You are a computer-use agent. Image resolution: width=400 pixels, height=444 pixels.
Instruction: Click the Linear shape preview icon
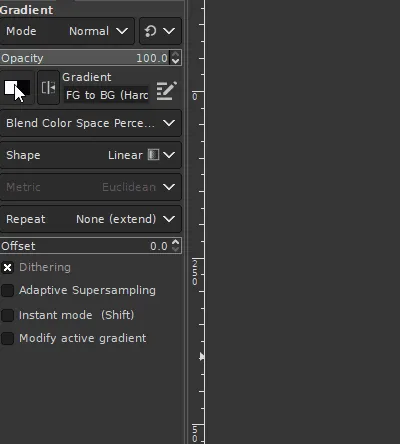[x=153, y=155]
